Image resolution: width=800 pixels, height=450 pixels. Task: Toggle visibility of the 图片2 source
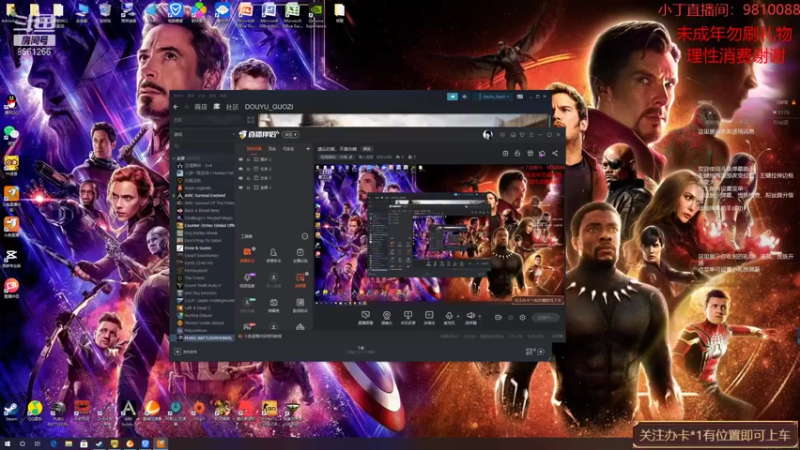coord(241,159)
